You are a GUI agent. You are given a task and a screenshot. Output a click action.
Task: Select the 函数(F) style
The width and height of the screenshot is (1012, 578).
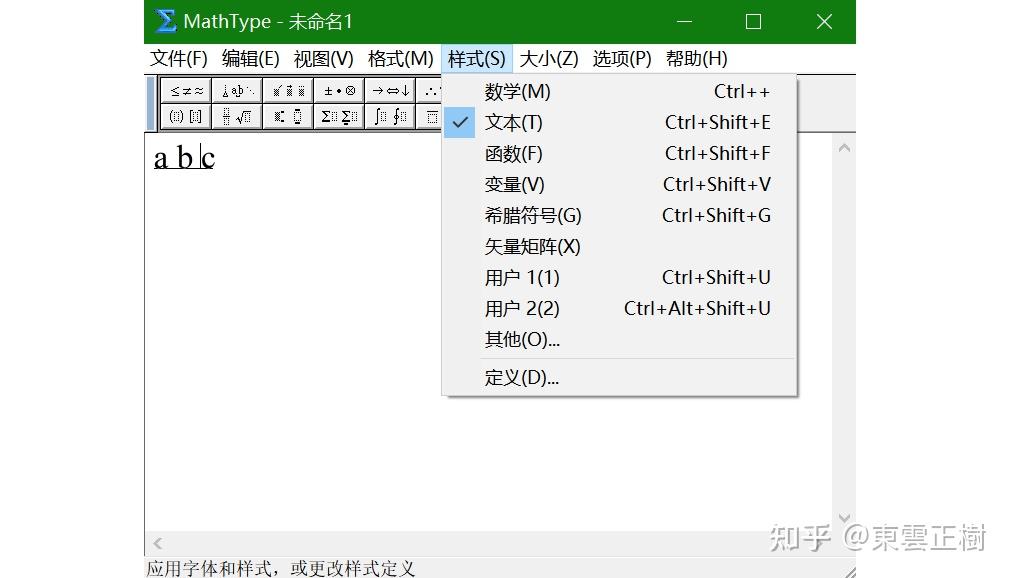click(x=620, y=154)
